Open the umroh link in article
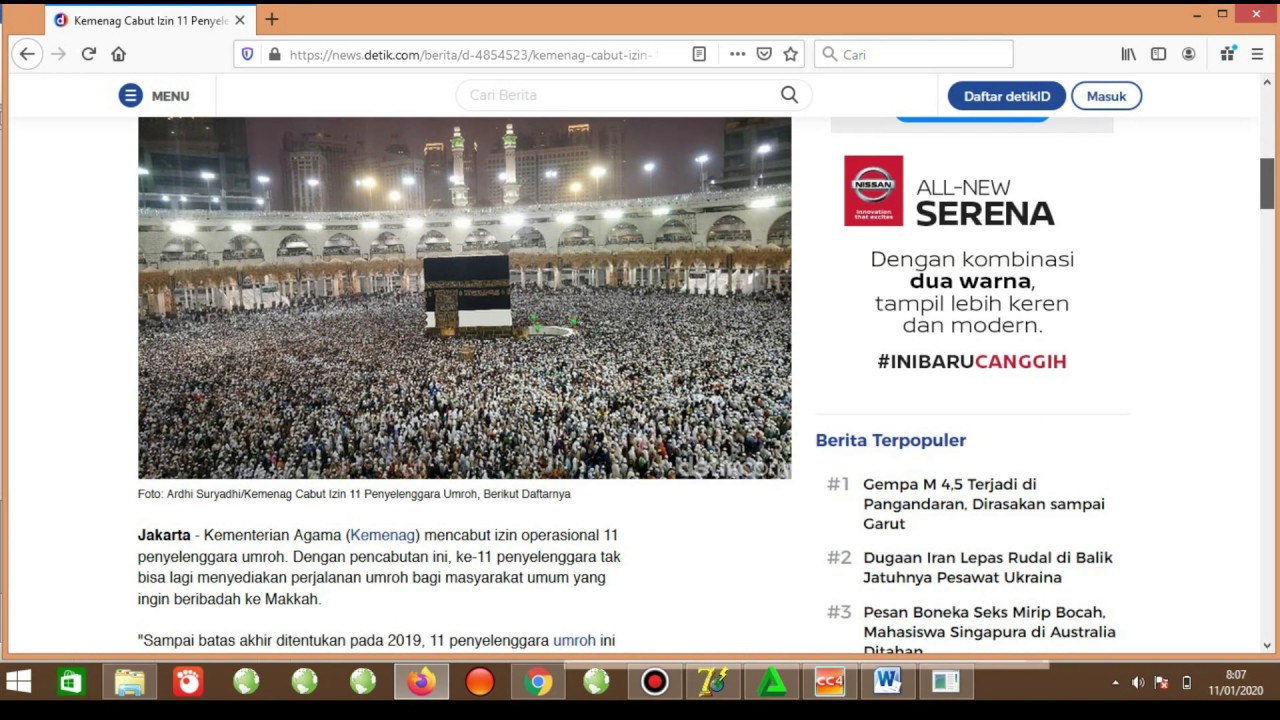The image size is (1280, 720). (x=574, y=640)
